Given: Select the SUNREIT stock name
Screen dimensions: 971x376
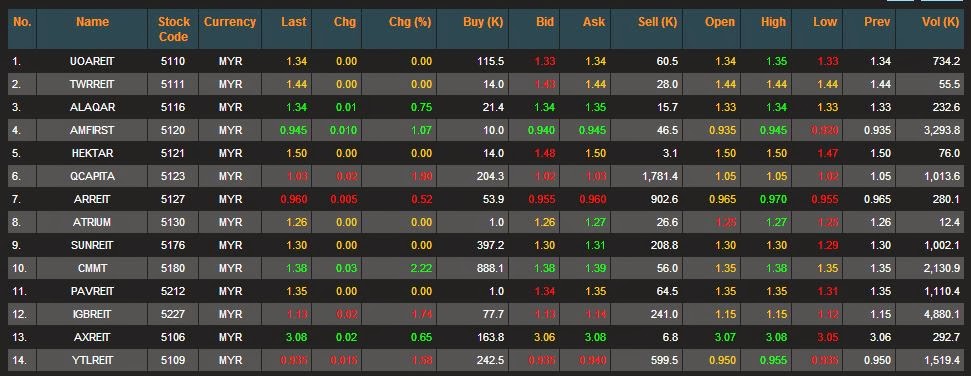Looking at the screenshot, I should tap(92, 245).
